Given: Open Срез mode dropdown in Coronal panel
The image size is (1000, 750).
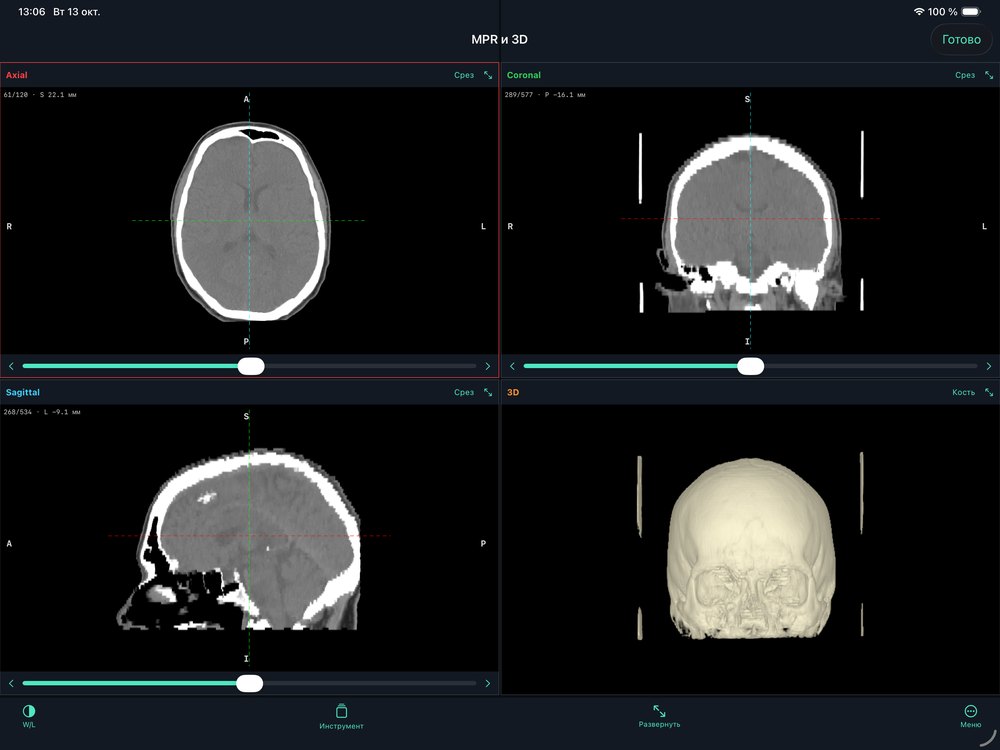Looking at the screenshot, I should click(x=965, y=75).
